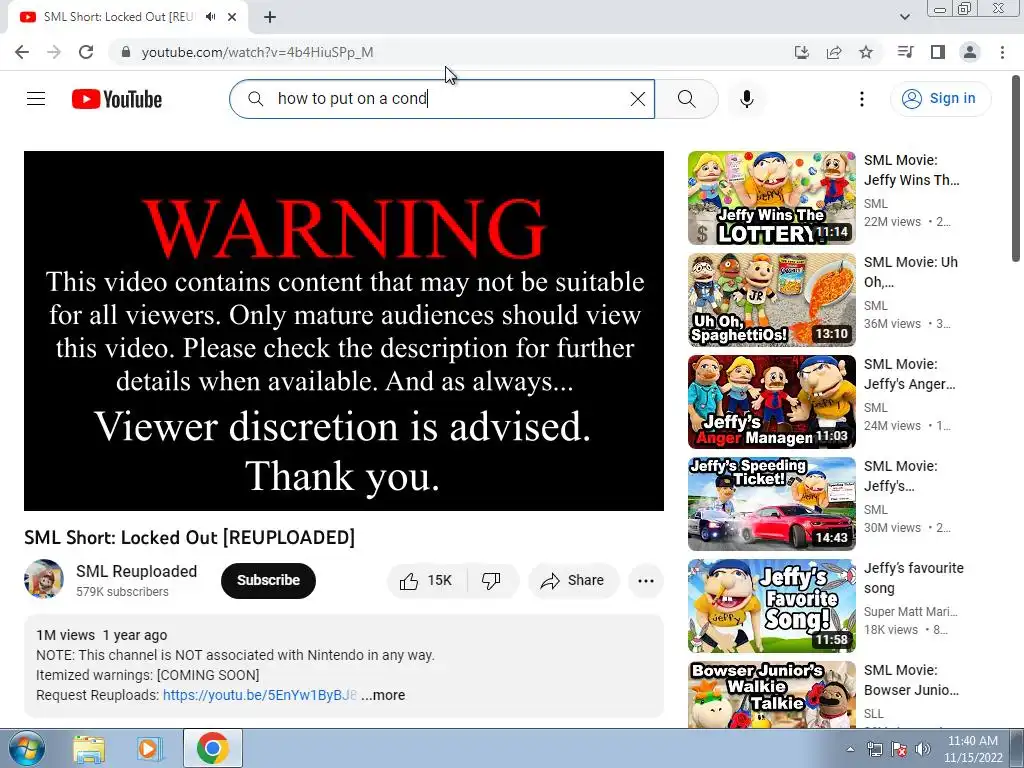Click title 'Jeffy's favourite song'
Viewport: 1024px width, 768px height.
(x=914, y=578)
